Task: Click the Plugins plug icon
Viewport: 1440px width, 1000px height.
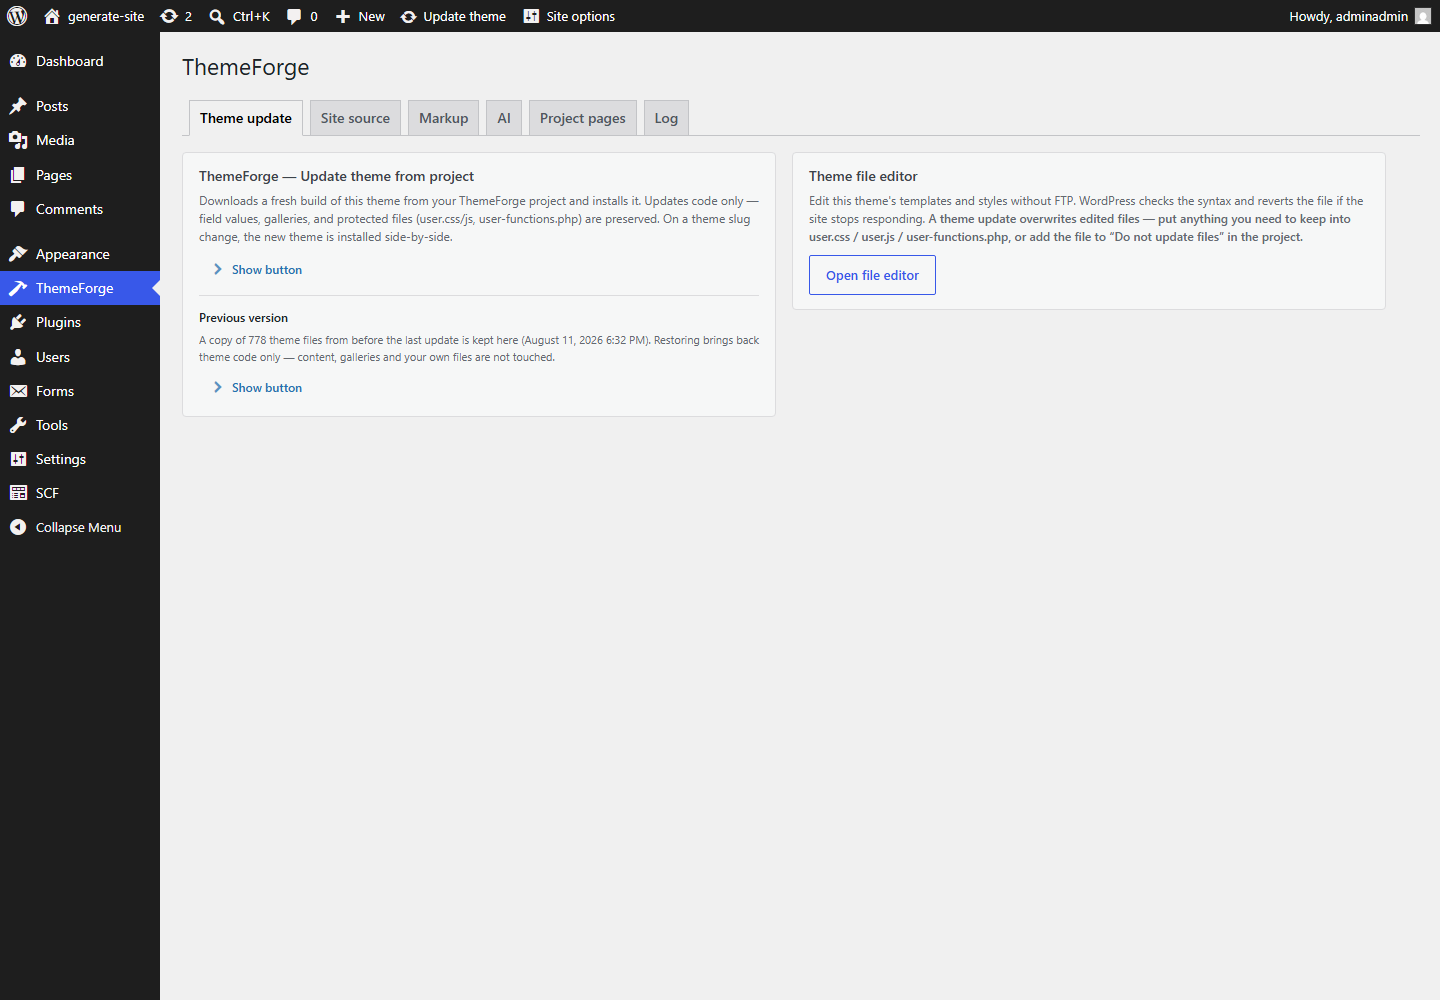Action: pyautogui.click(x=18, y=322)
